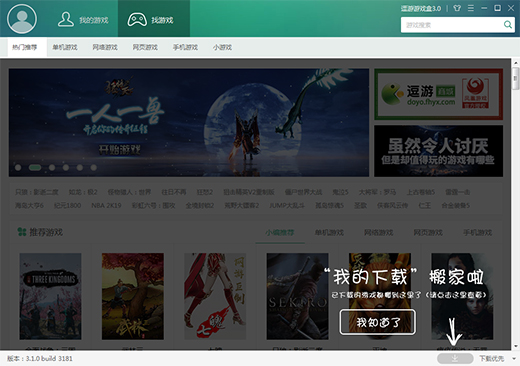Viewport: 520px width, 366px height.
Task: Select the third banner carousel dot
Action: coord(52,167)
